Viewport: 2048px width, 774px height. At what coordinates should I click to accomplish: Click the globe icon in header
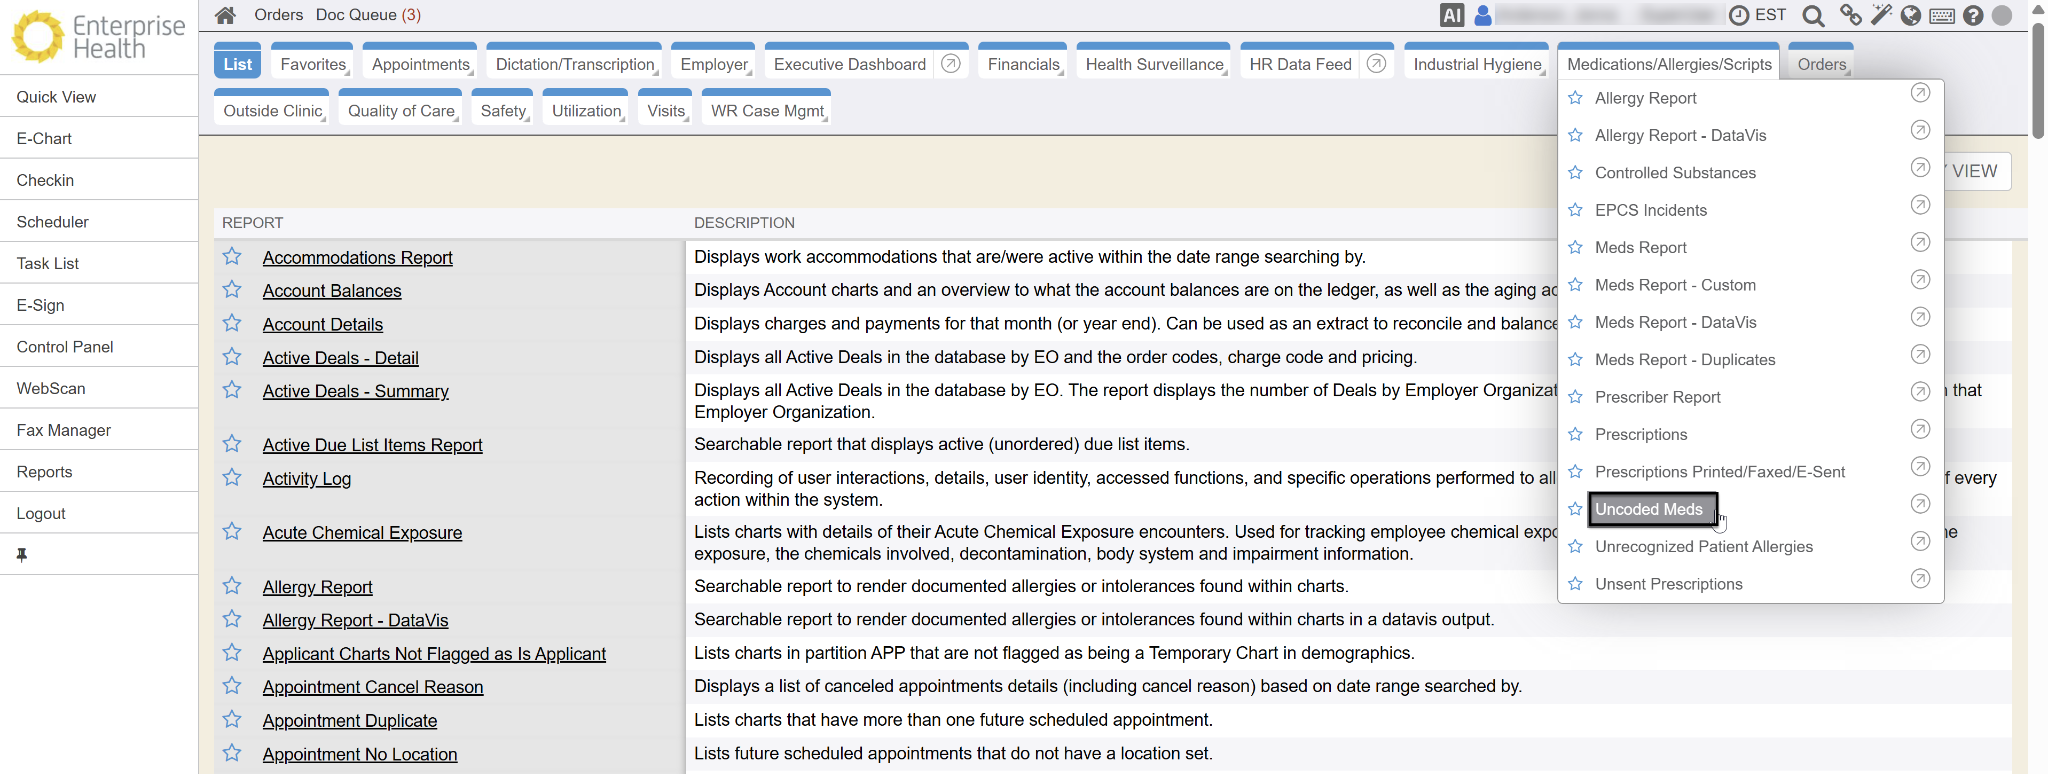1911,15
